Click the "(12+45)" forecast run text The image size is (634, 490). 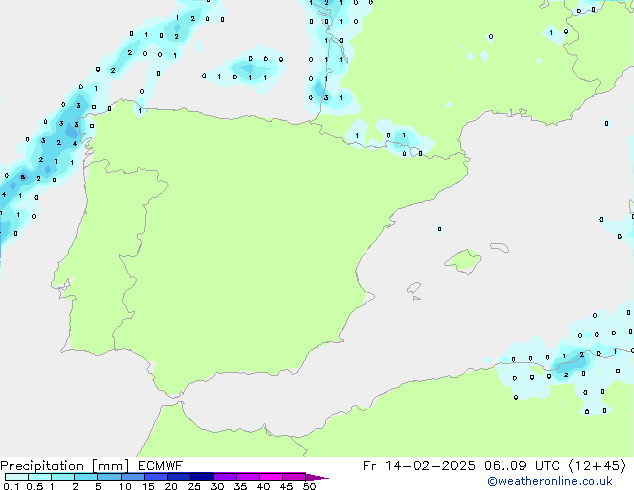point(597,465)
